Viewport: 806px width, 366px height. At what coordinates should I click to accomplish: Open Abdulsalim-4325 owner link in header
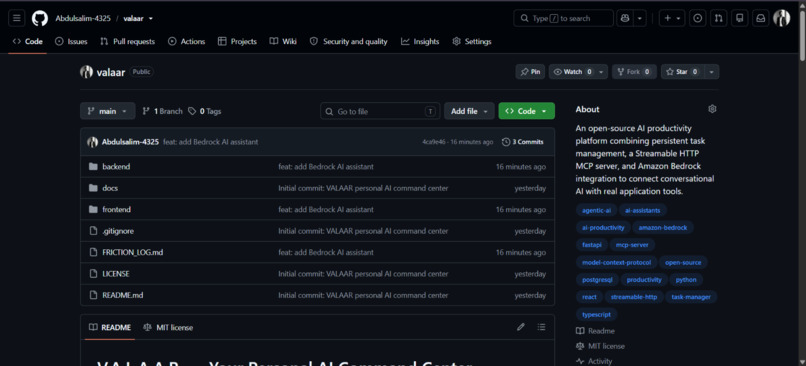[83, 19]
